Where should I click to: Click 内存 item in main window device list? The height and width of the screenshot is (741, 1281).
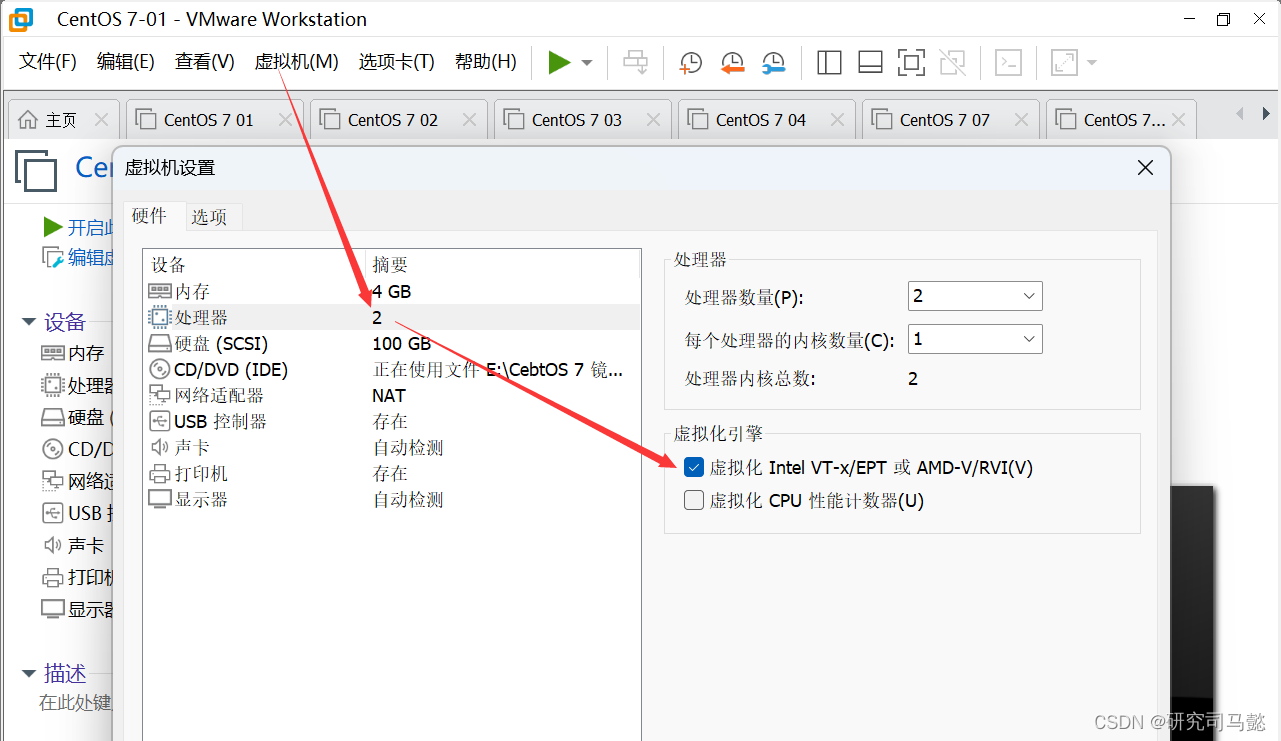74,354
